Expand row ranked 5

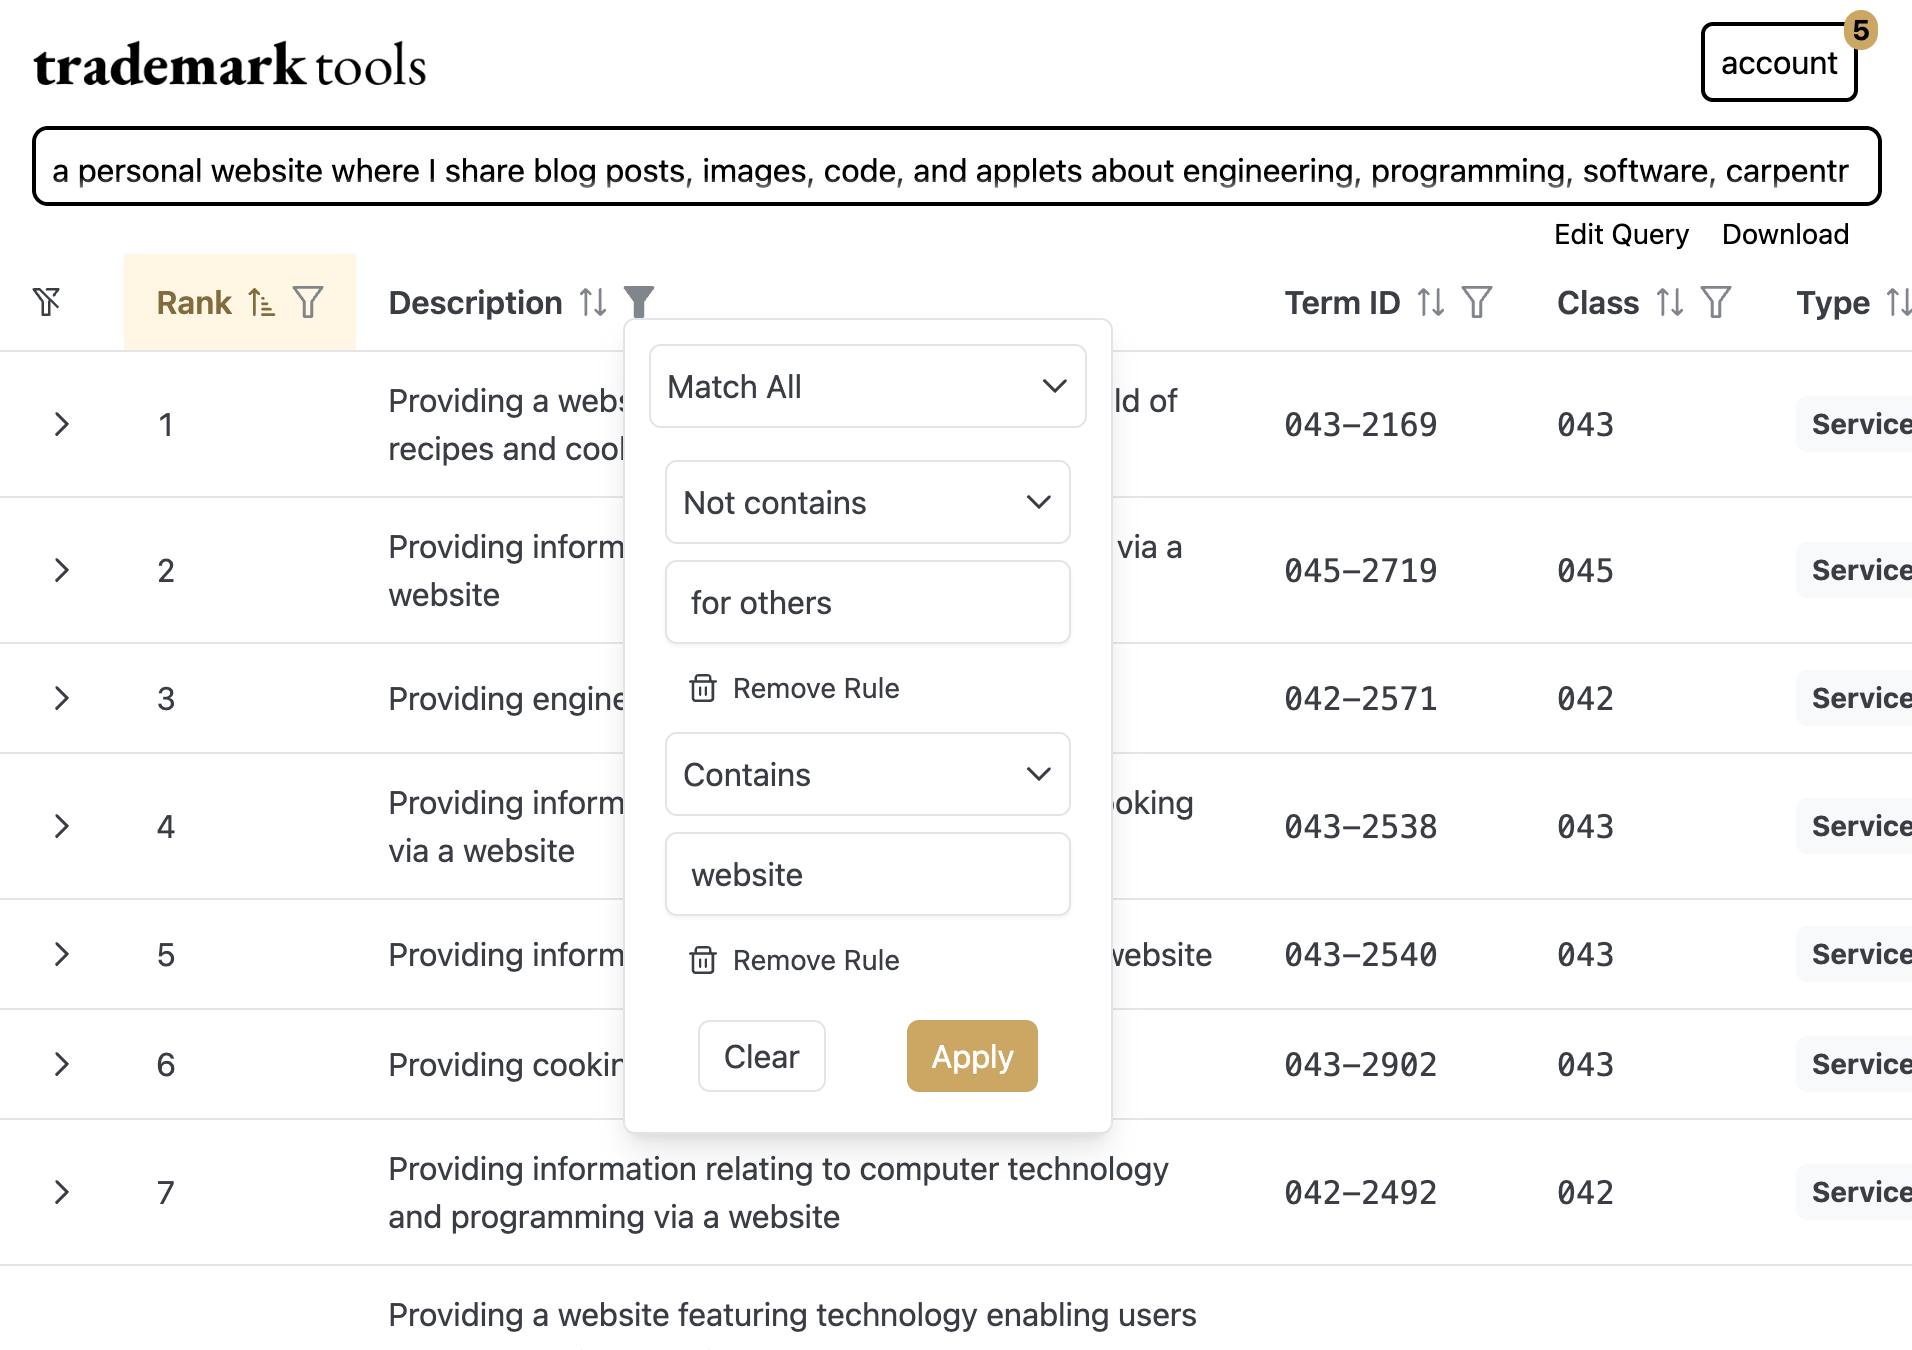click(62, 954)
